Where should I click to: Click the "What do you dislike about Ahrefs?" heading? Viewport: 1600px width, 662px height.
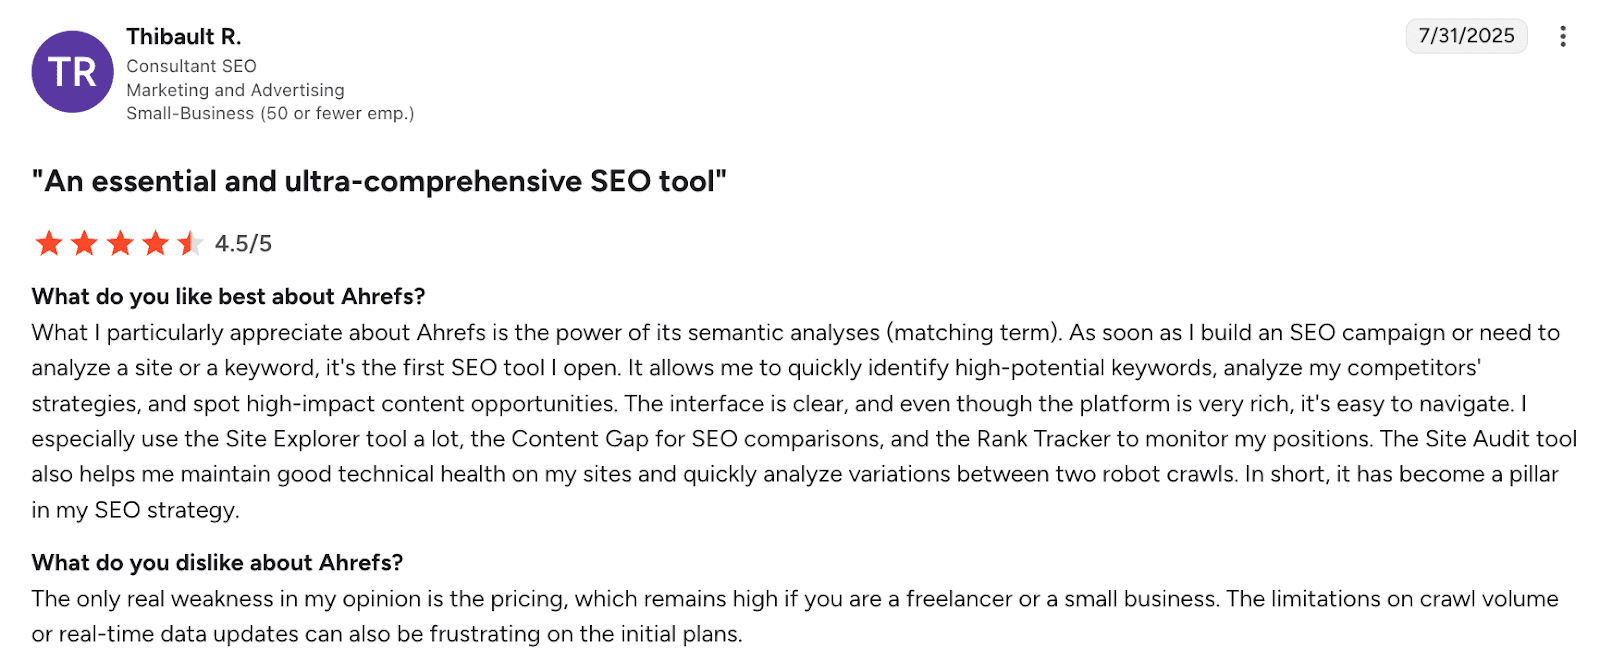pos(217,563)
